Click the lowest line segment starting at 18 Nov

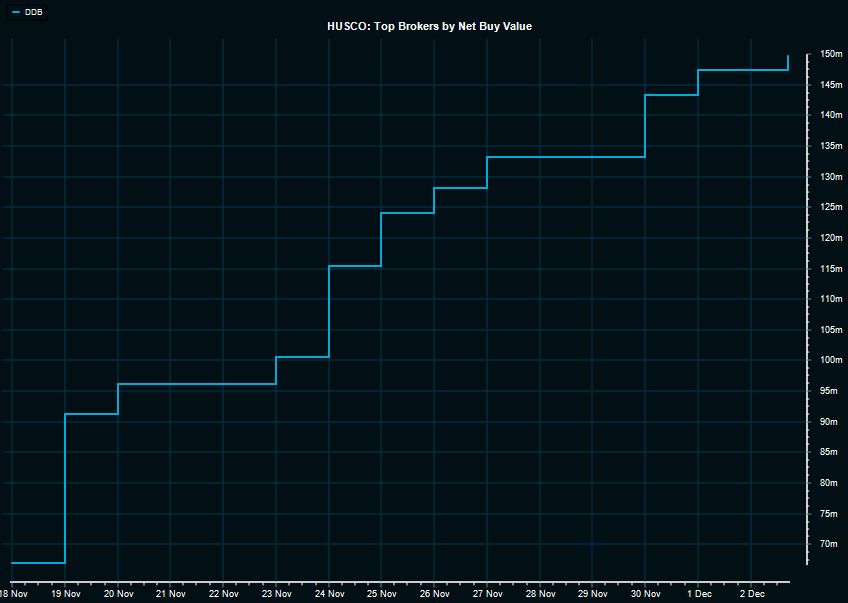pos(38,563)
